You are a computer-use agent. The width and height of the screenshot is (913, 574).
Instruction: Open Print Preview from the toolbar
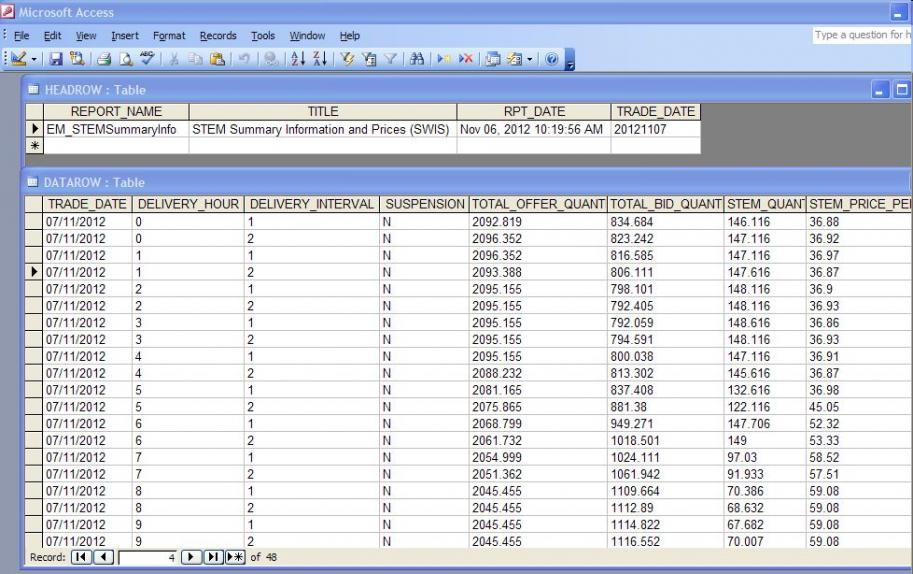pyautogui.click(x=126, y=59)
